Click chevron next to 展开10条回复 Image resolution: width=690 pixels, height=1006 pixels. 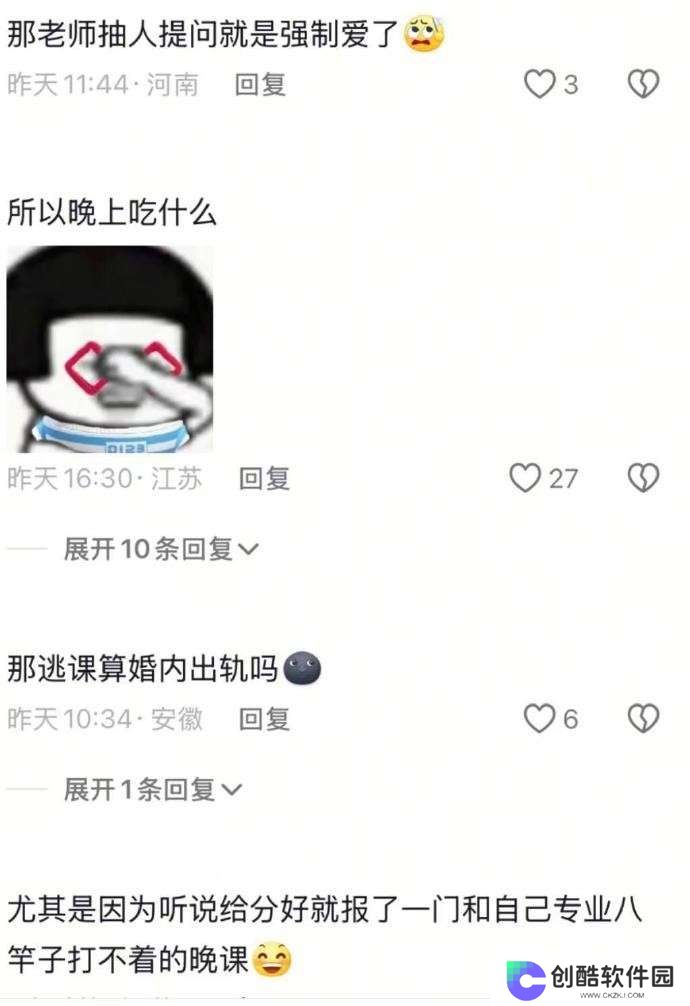(x=248, y=550)
